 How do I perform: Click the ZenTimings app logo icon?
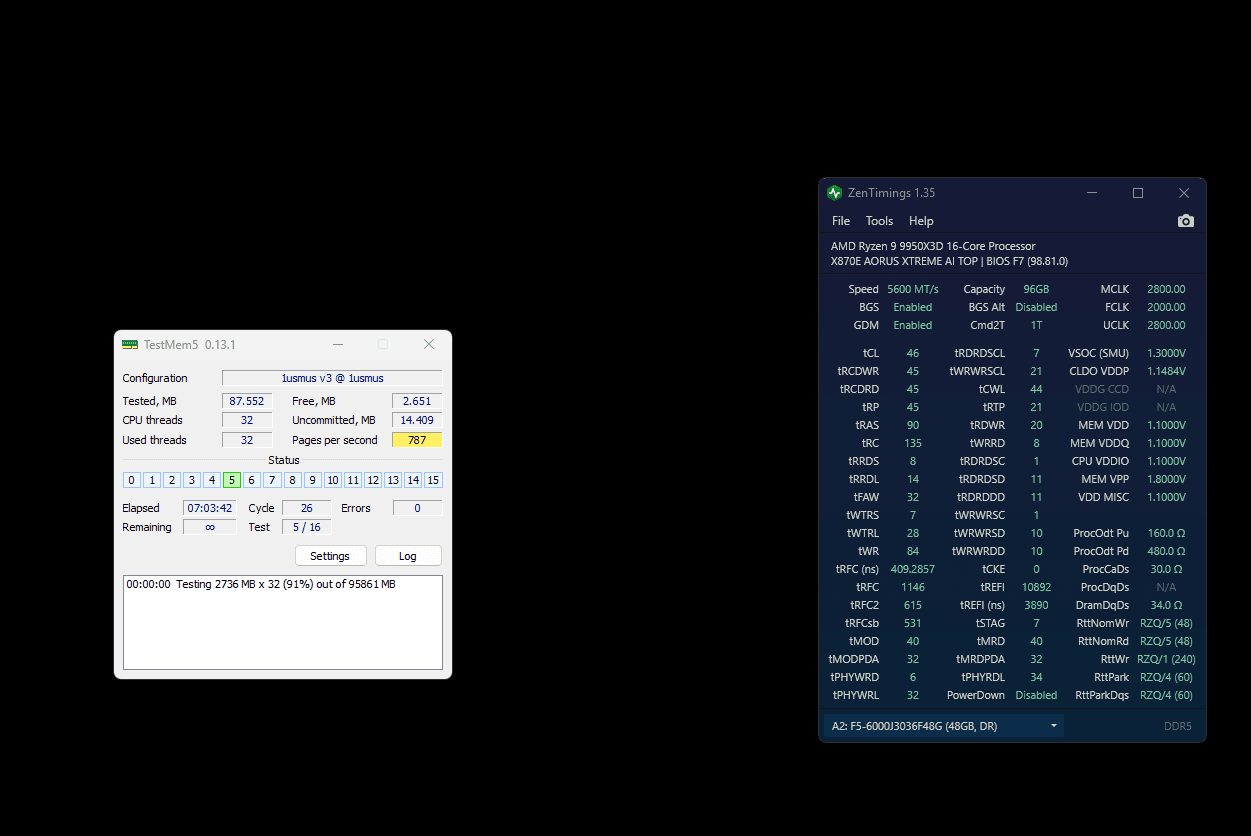coord(834,193)
